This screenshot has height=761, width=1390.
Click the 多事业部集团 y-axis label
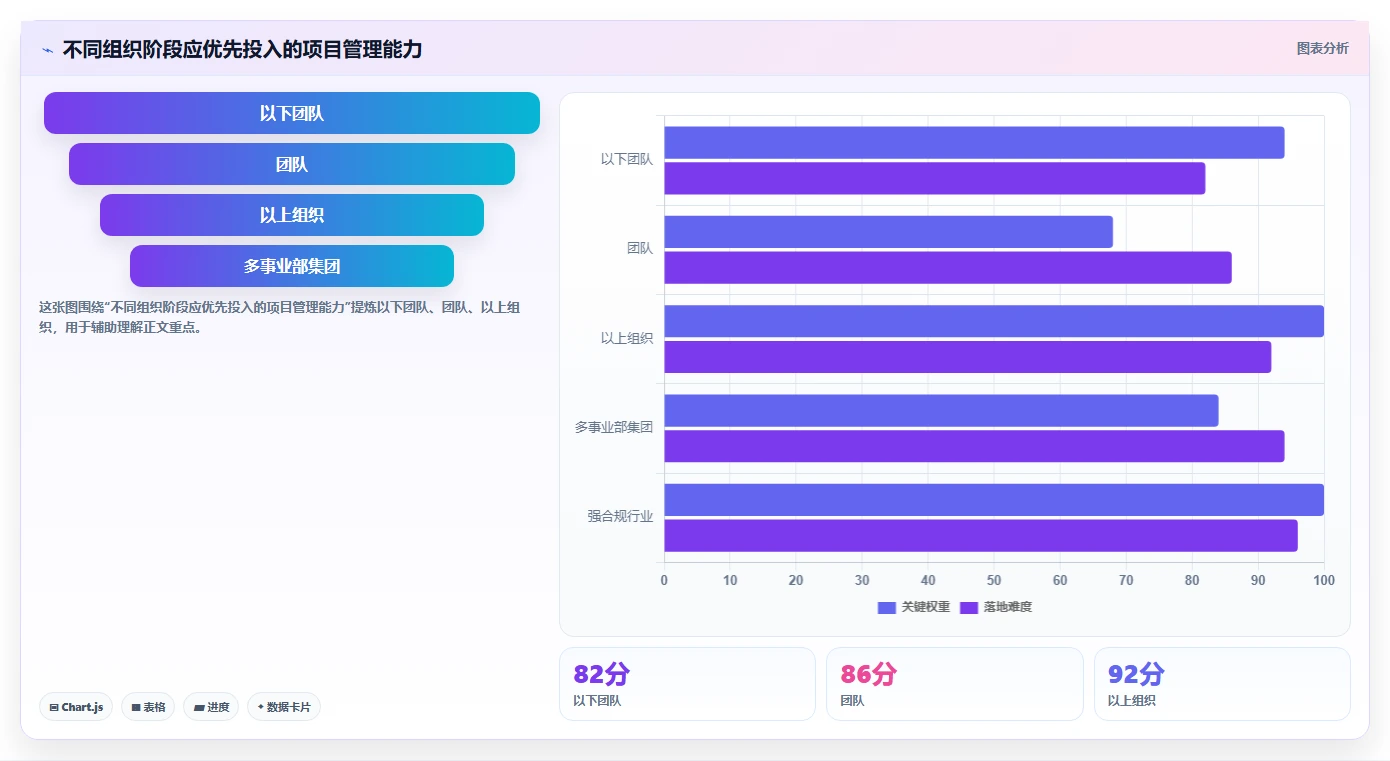[x=613, y=427]
